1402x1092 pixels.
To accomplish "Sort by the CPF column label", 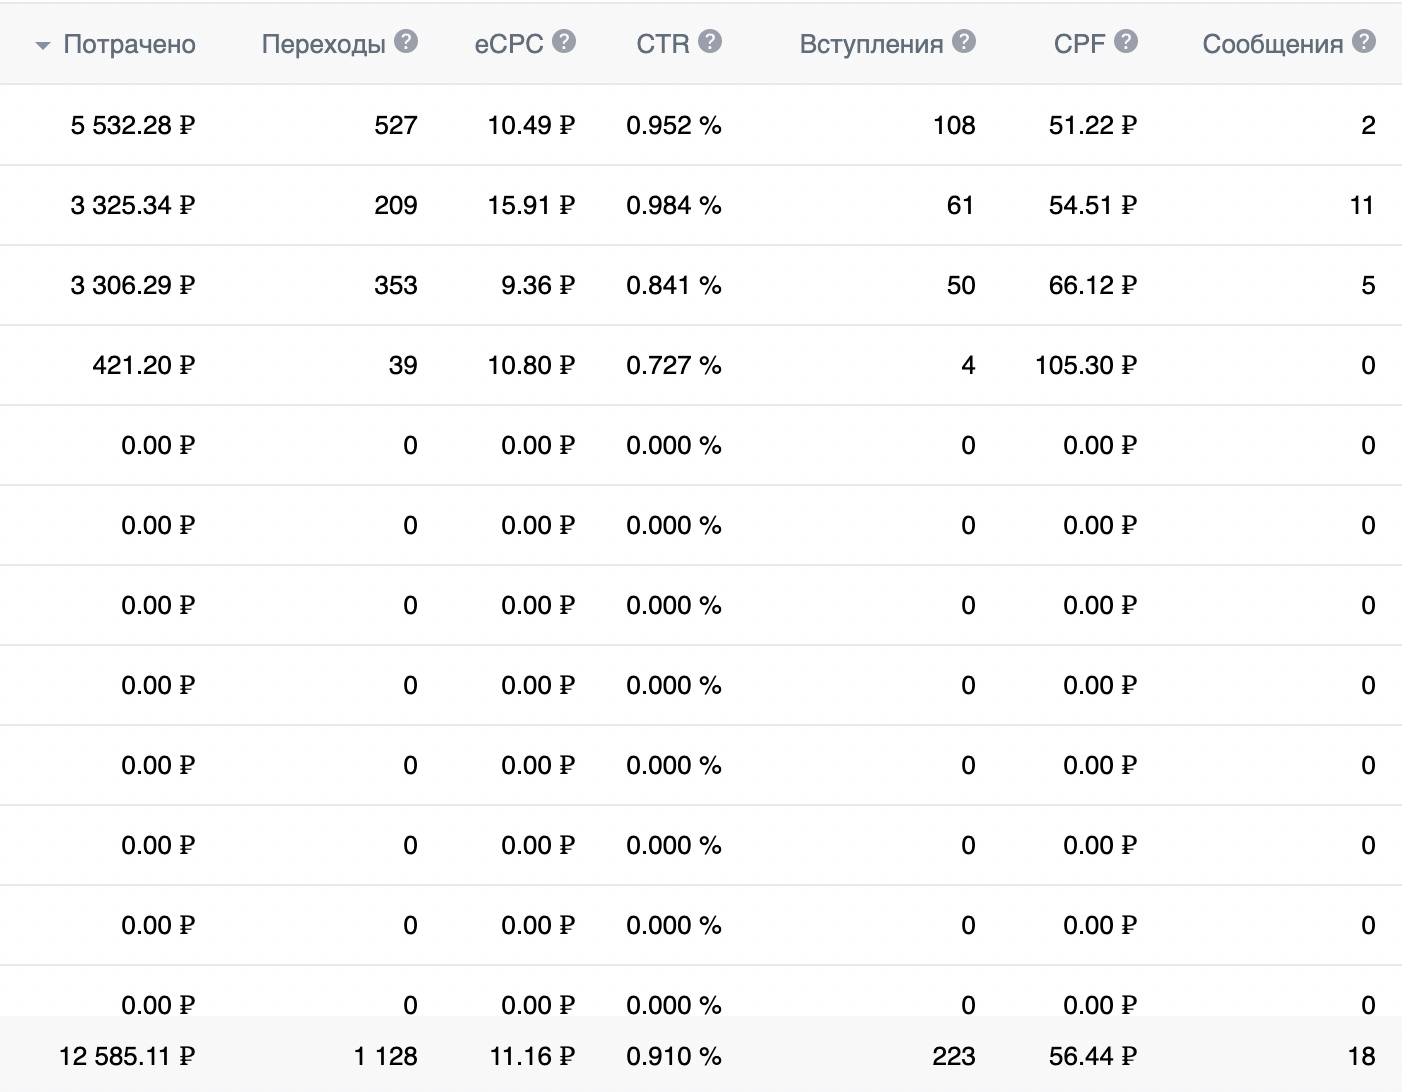I will [x=1079, y=44].
